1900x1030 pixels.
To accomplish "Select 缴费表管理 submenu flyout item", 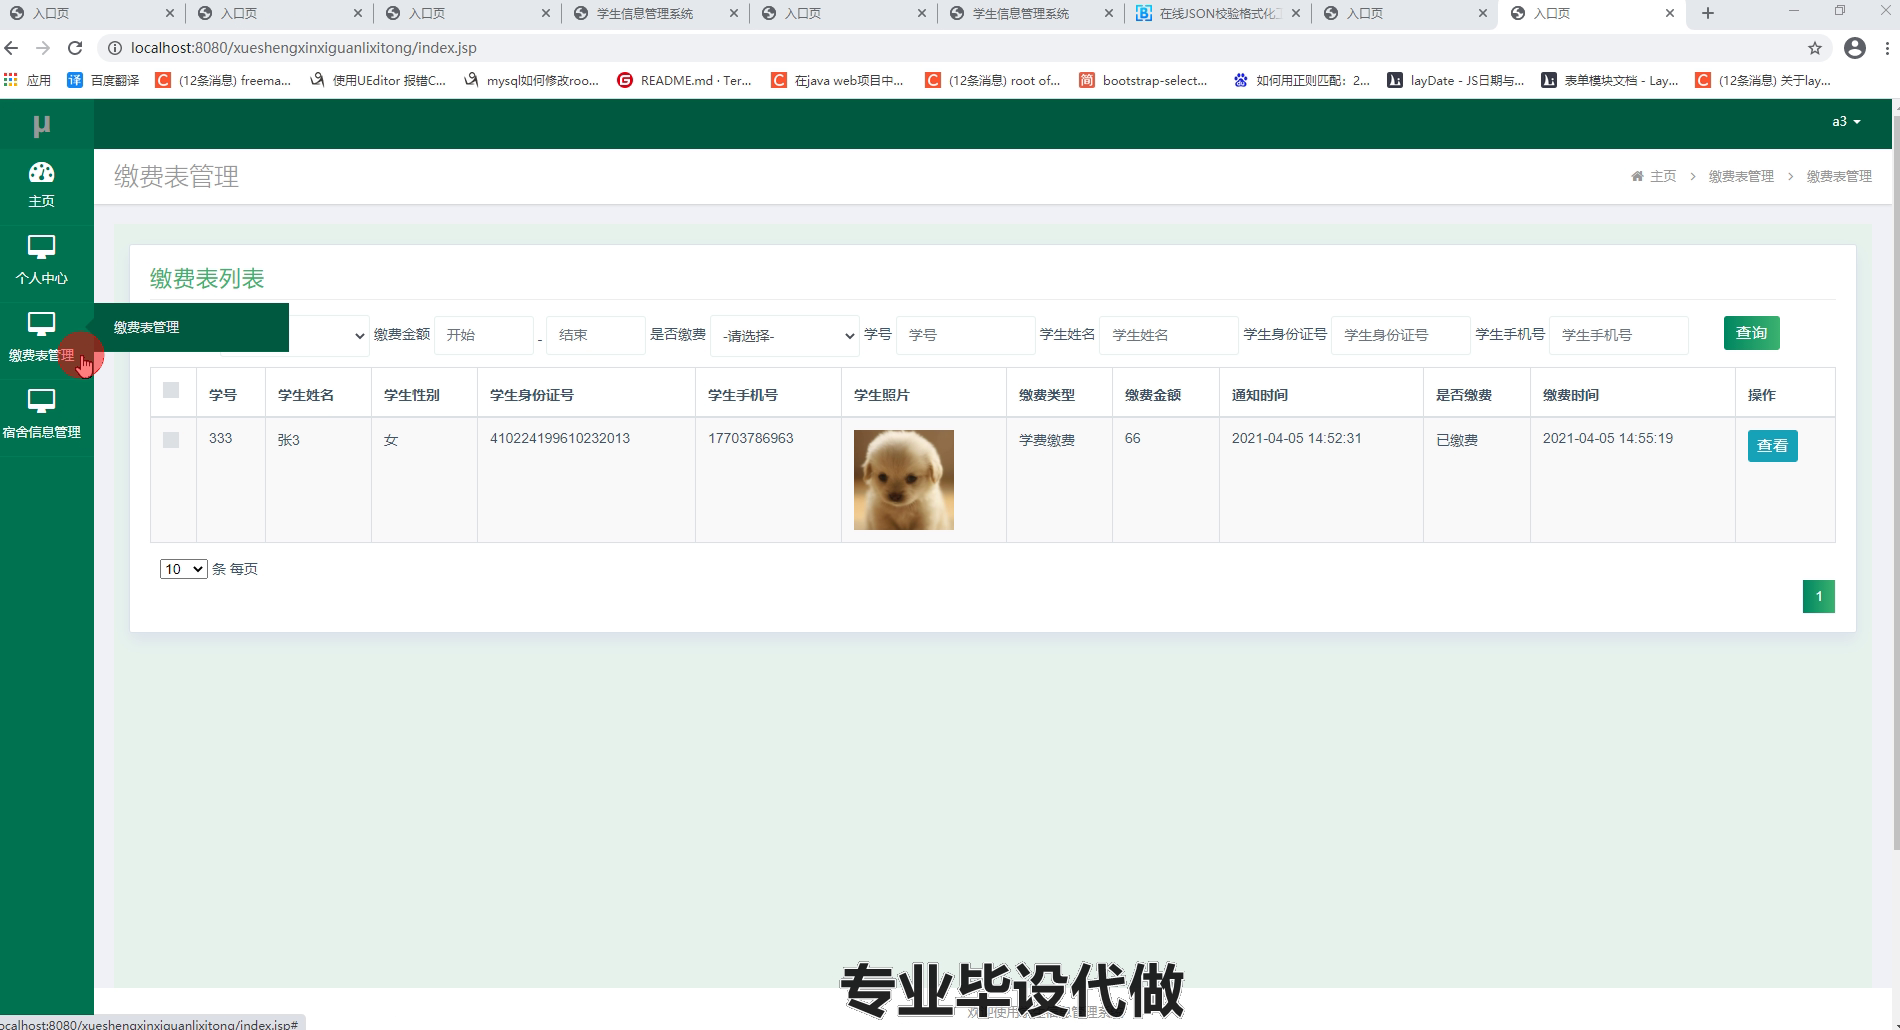I will pos(191,327).
